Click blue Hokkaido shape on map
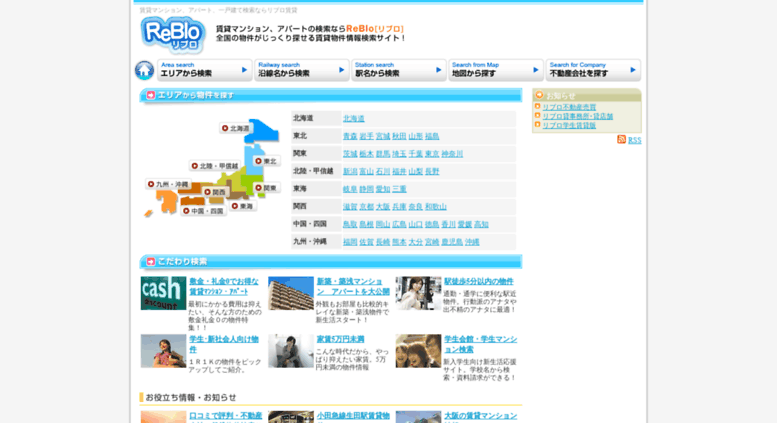777x423 pixels. click(x=263, y=132)
